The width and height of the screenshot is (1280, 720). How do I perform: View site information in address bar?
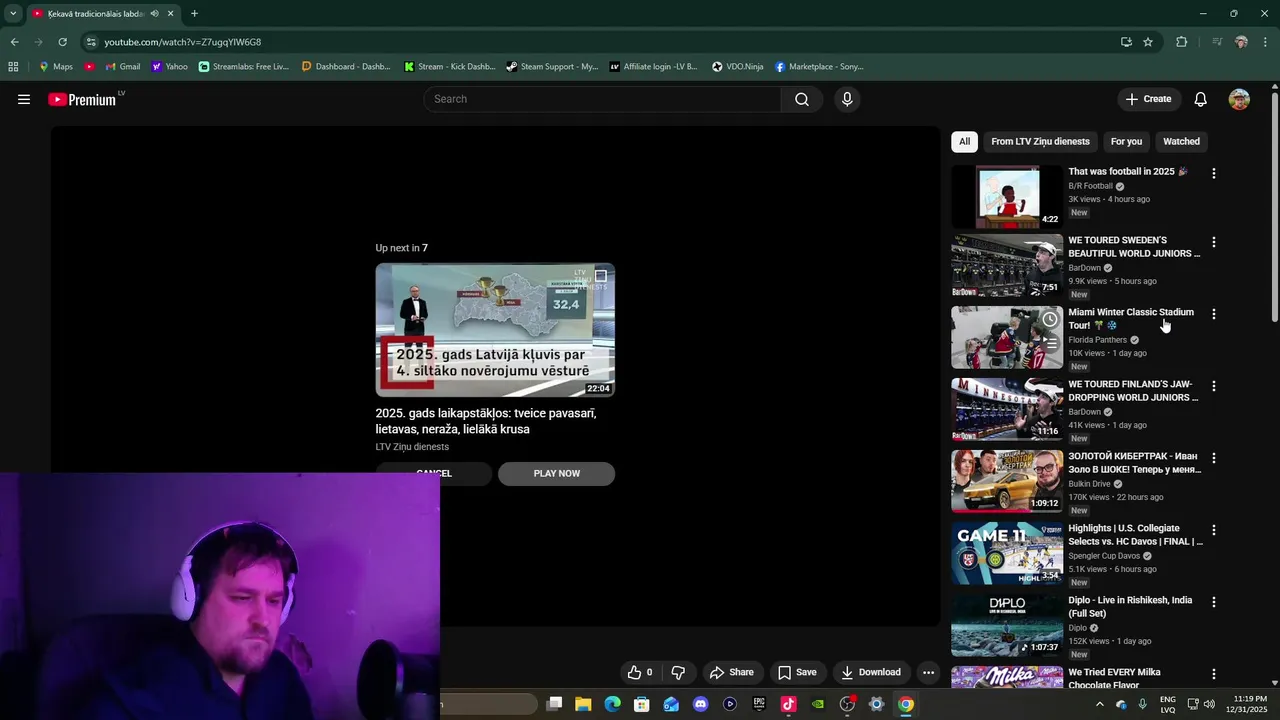[91, 42]
